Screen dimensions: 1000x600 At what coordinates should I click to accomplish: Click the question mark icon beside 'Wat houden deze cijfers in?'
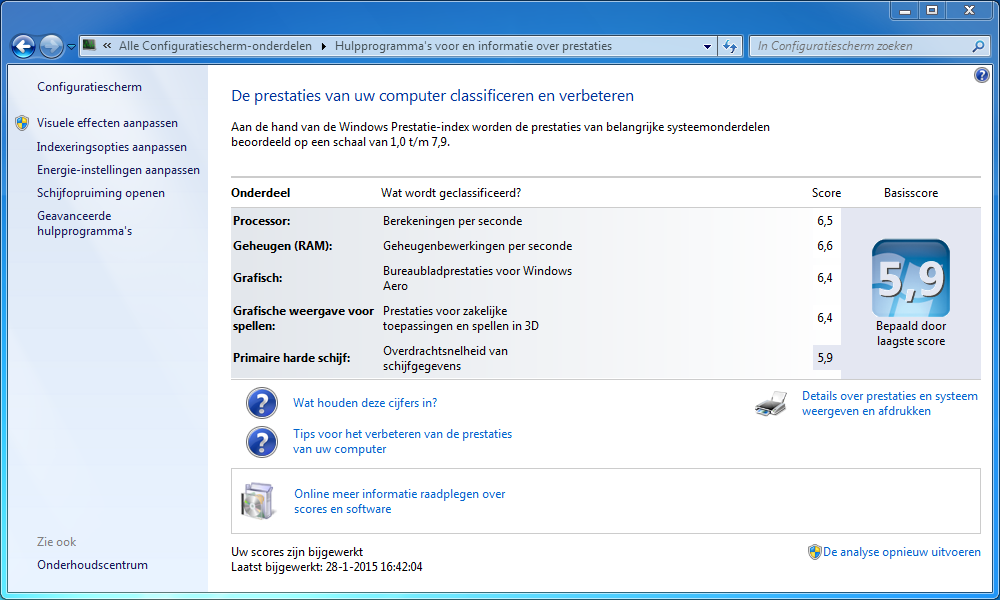(262, 403)
